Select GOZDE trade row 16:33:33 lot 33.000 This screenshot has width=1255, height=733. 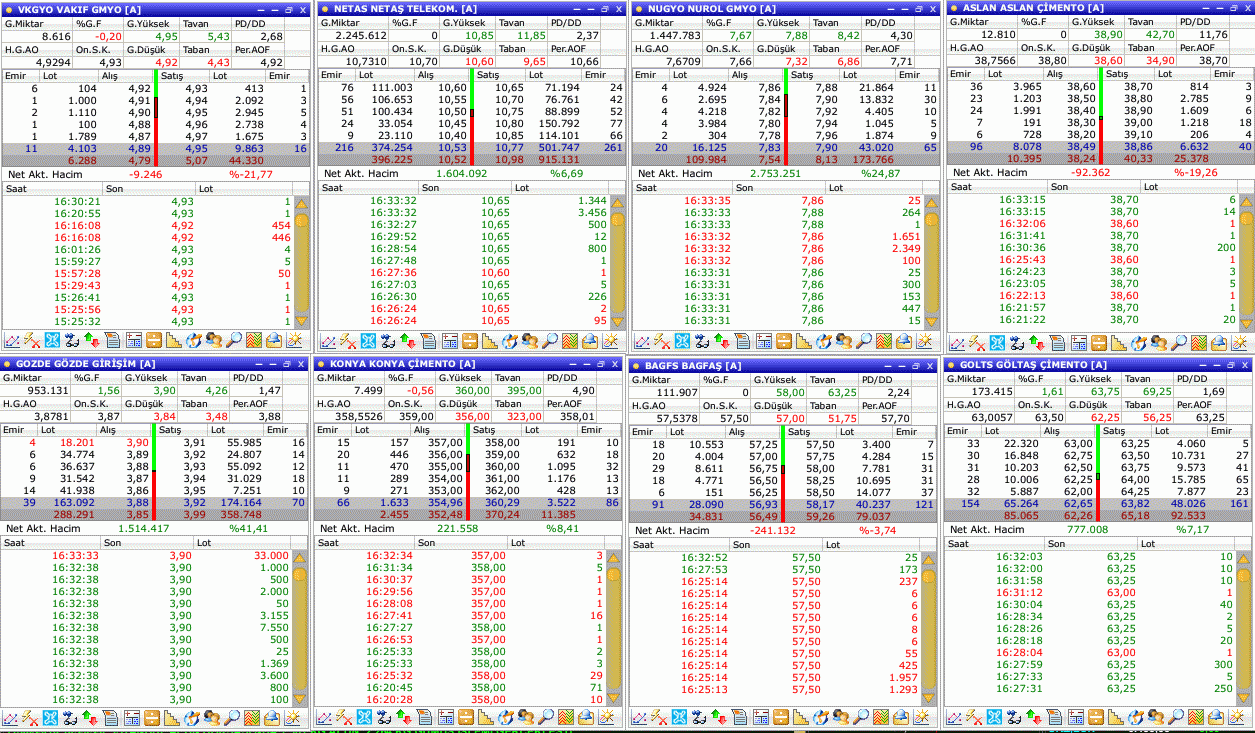pyautogui.click(x=148, y=556)
